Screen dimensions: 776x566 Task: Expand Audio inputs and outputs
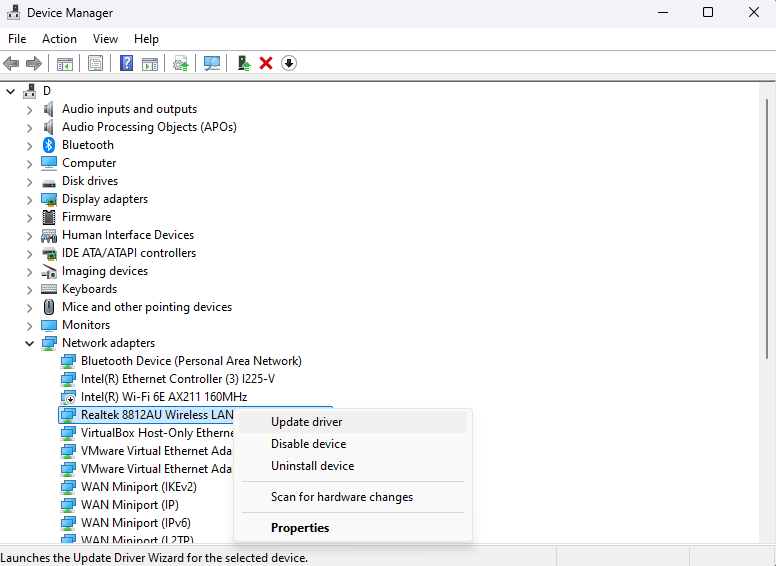click(x=29, y=110)
